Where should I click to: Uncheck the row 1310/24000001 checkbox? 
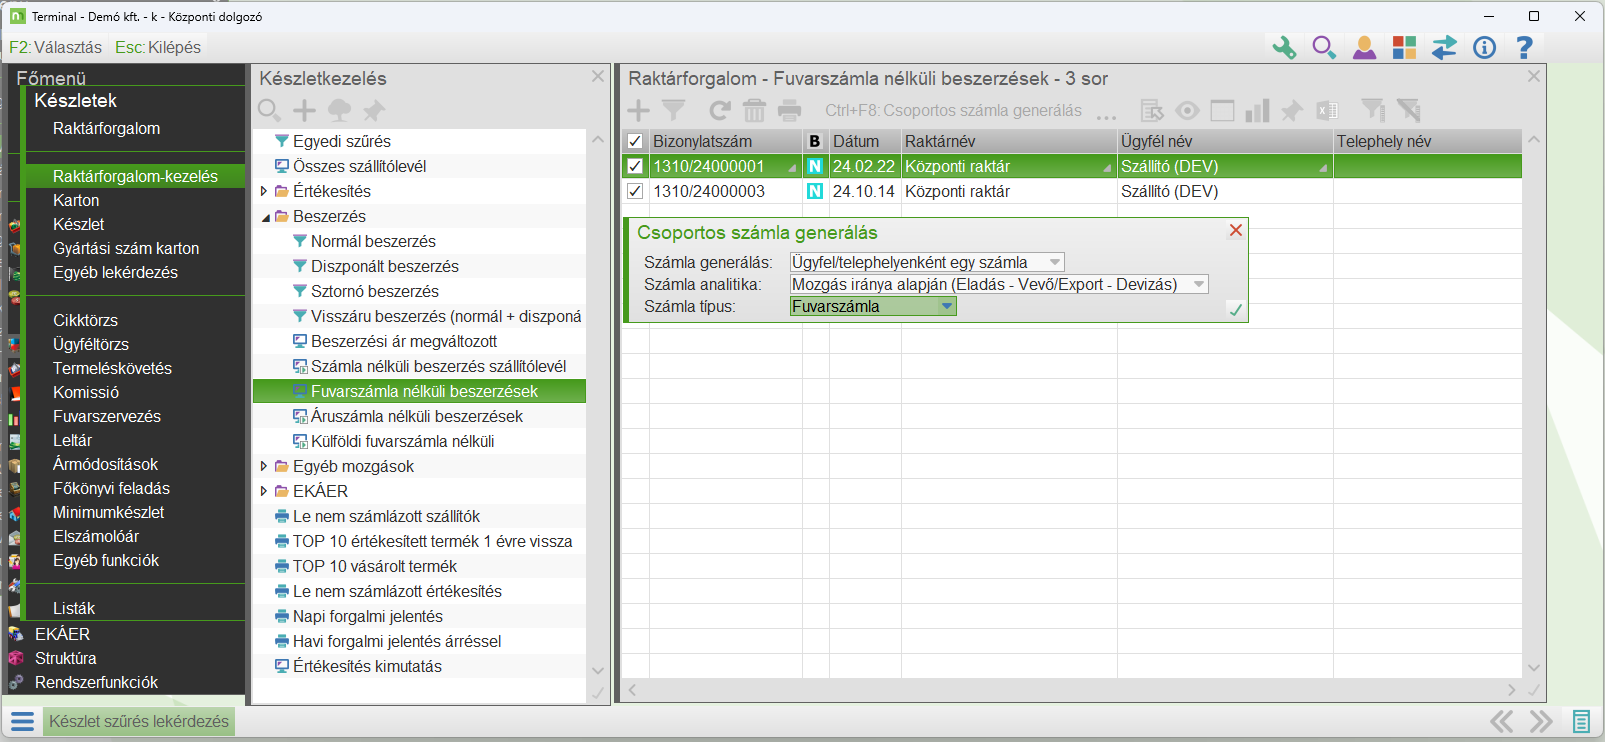pos(635,166)
